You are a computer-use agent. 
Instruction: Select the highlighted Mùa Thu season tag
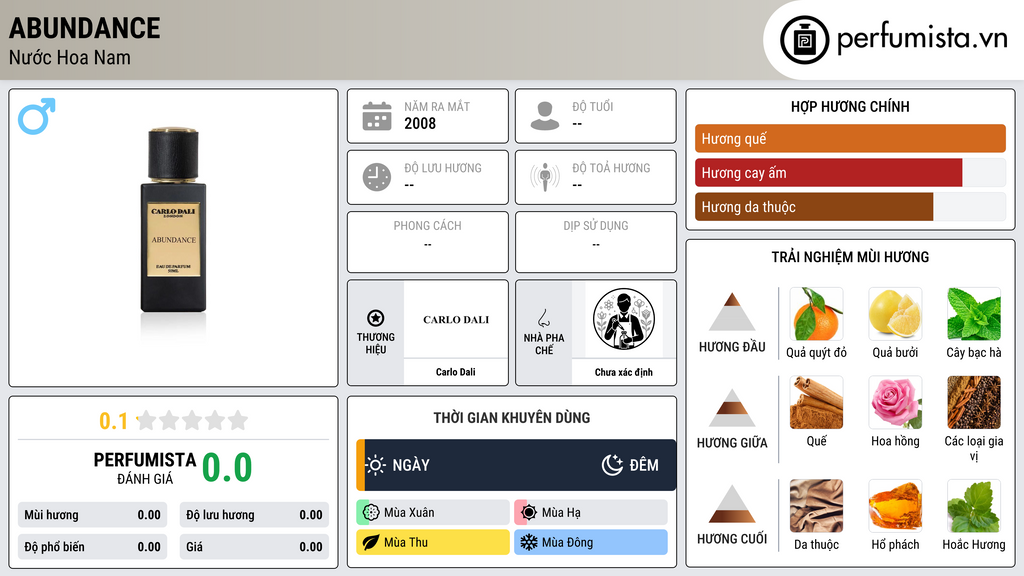pos(433,542)
